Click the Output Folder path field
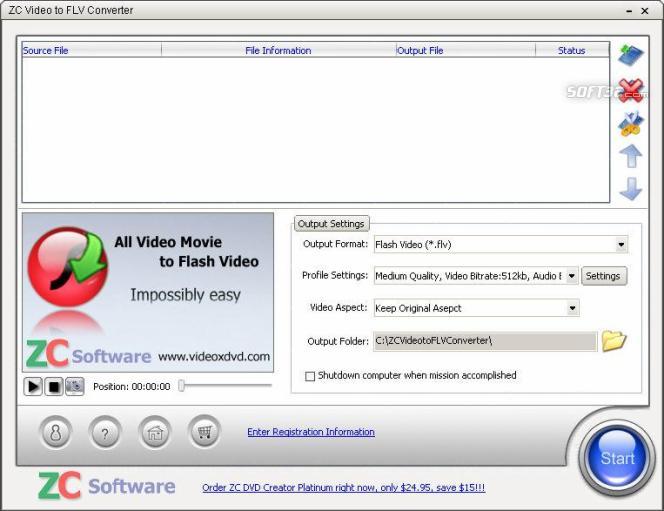Viewport: 664px width, 511px height. click(485, 341)
